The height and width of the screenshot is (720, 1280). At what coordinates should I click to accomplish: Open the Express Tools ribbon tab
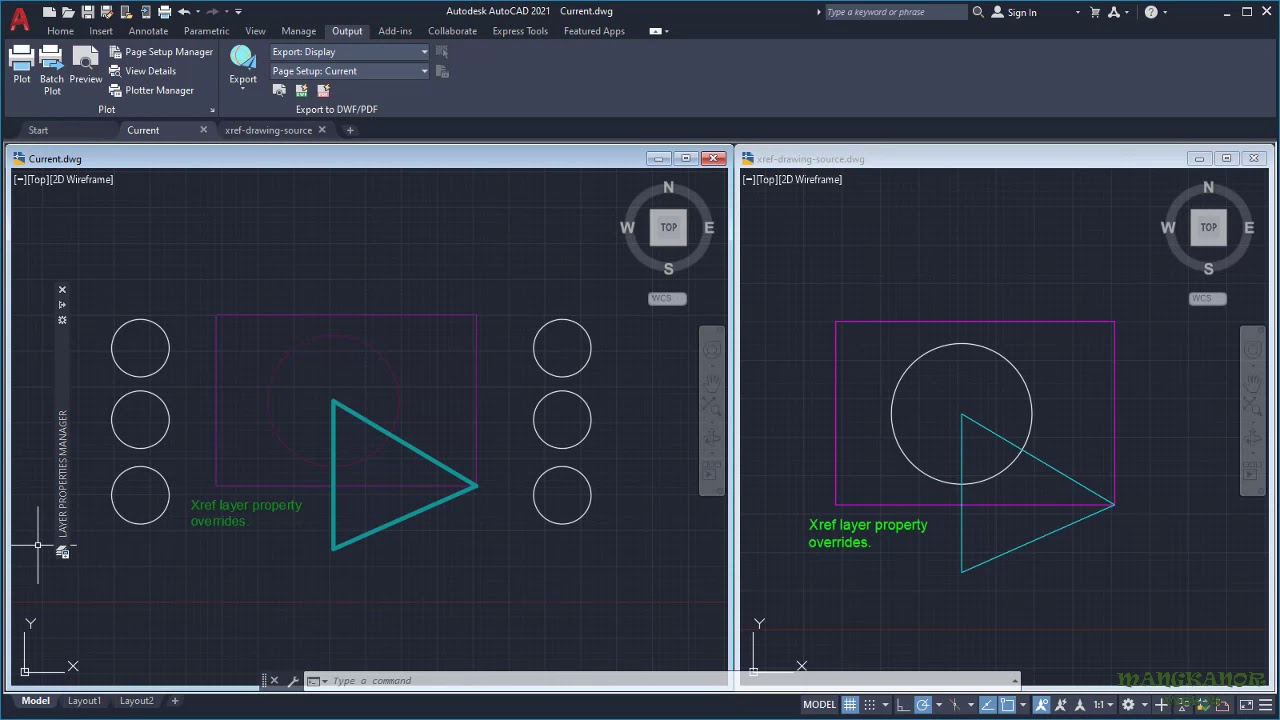(x=520, y=31)
